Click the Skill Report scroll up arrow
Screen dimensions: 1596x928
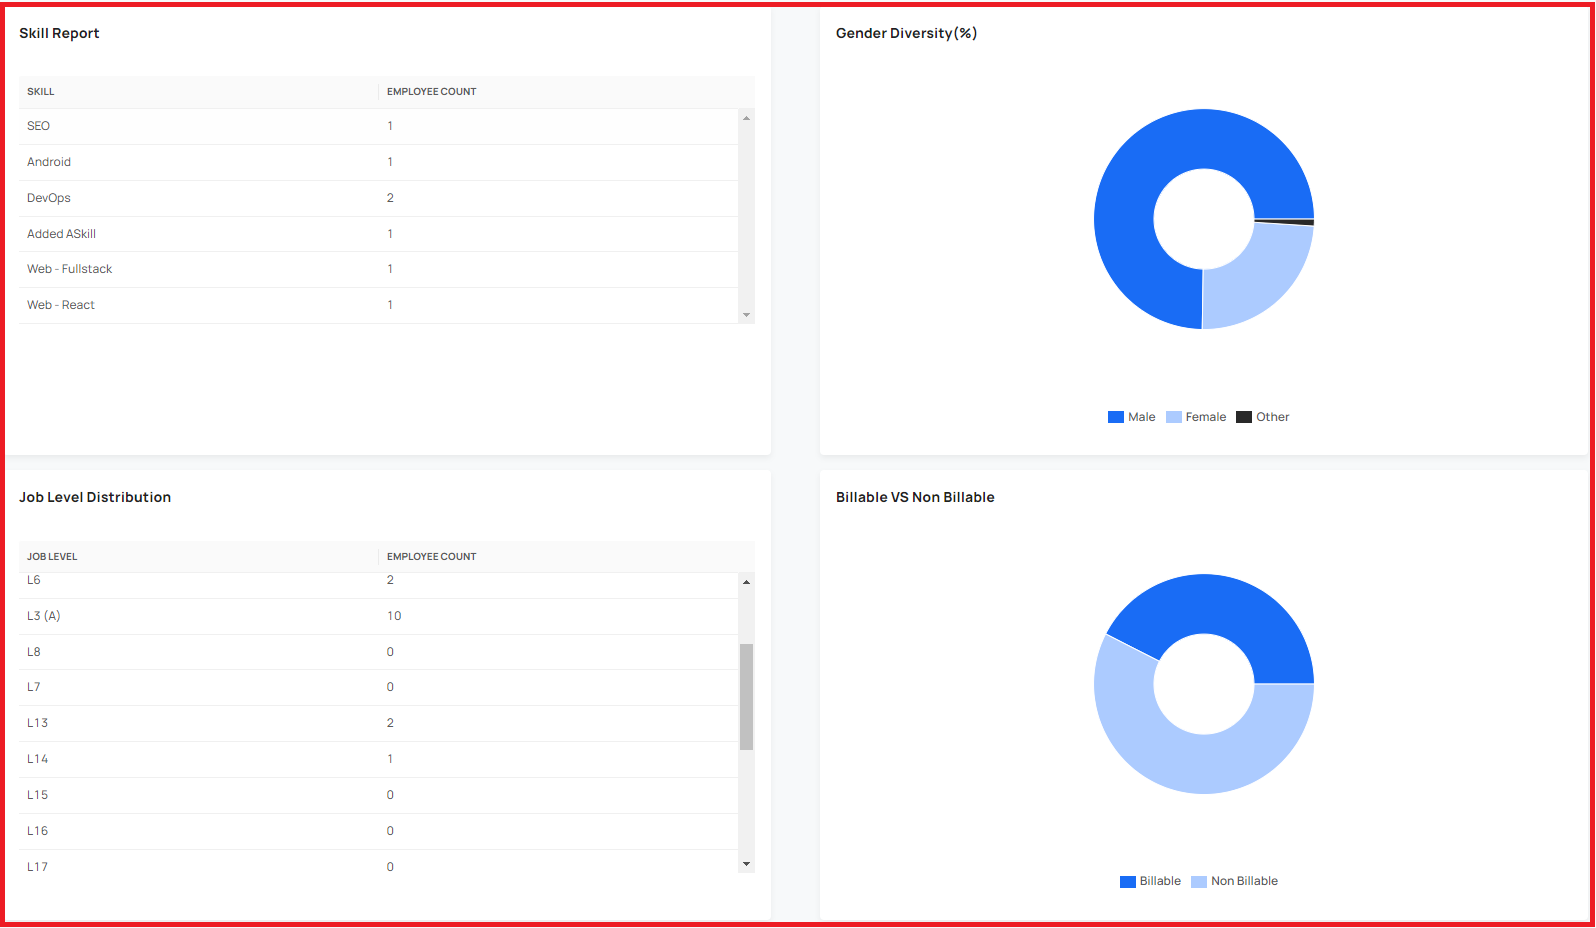coord(746,118)
